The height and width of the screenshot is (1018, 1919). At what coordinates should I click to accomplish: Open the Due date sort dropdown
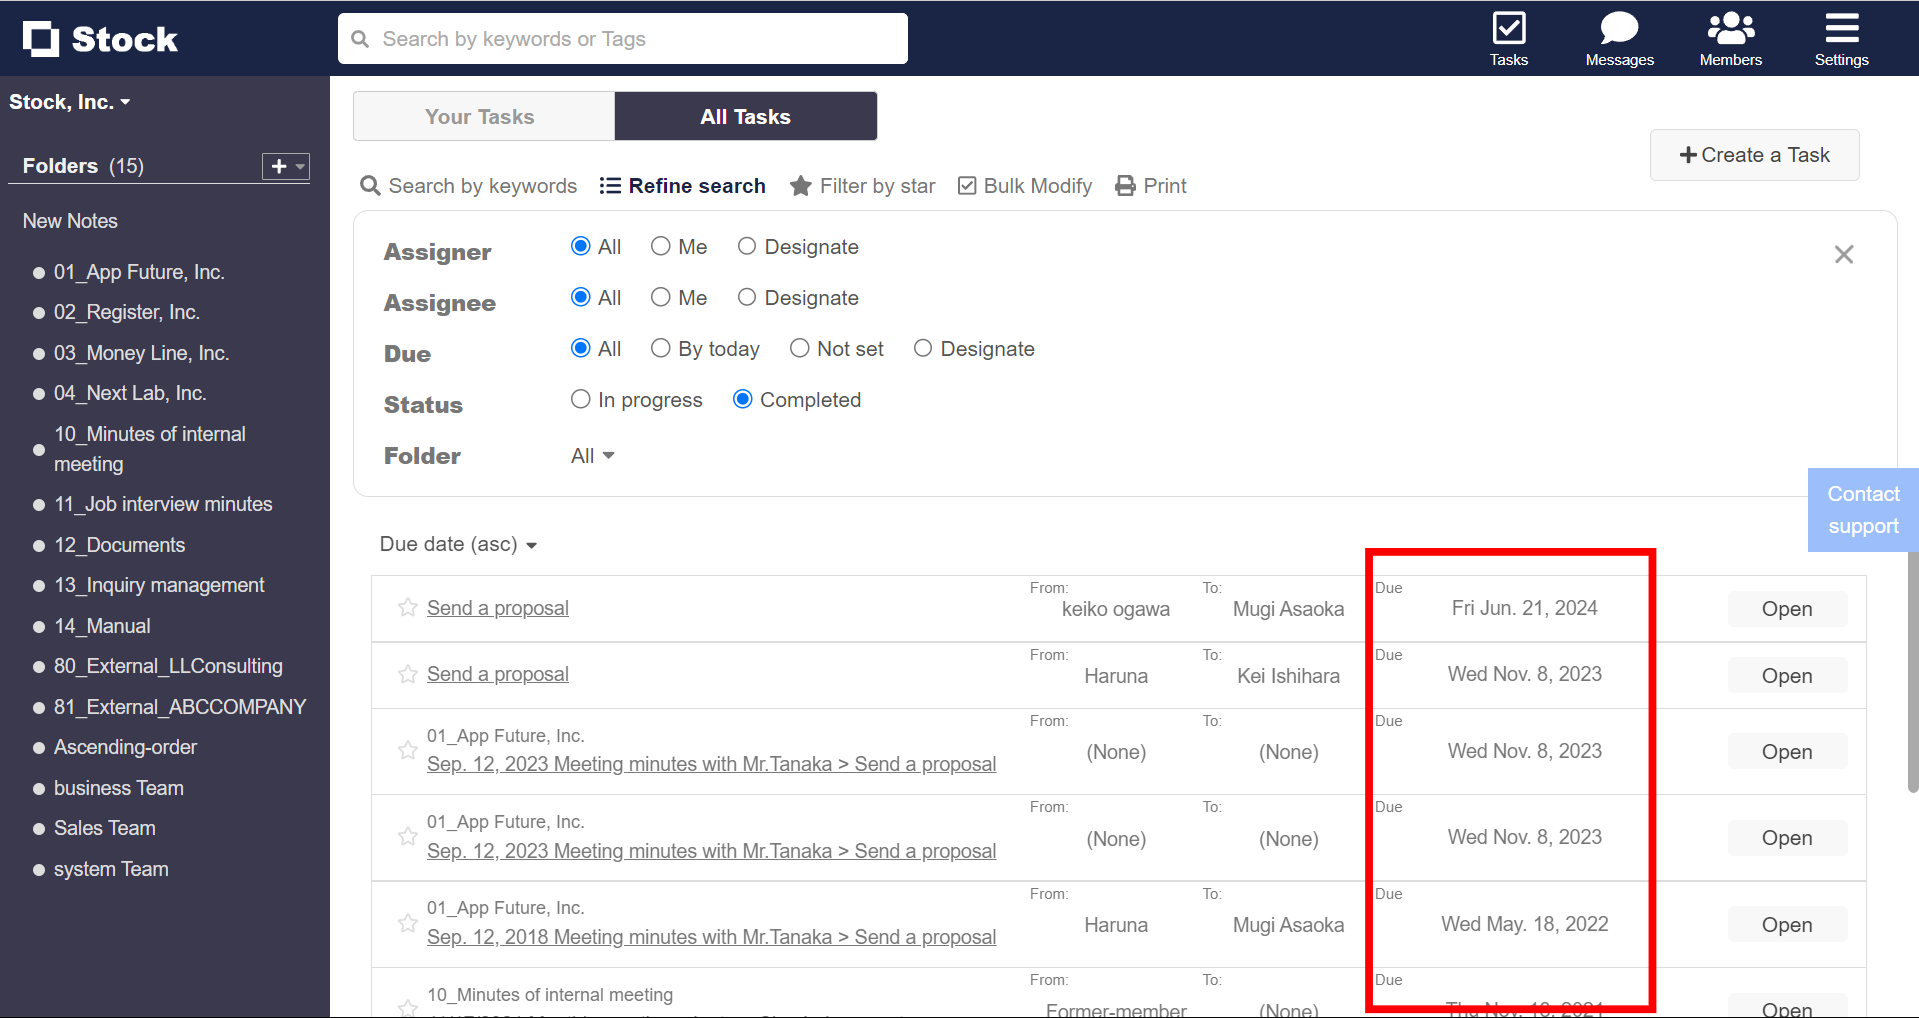point(458,544)
